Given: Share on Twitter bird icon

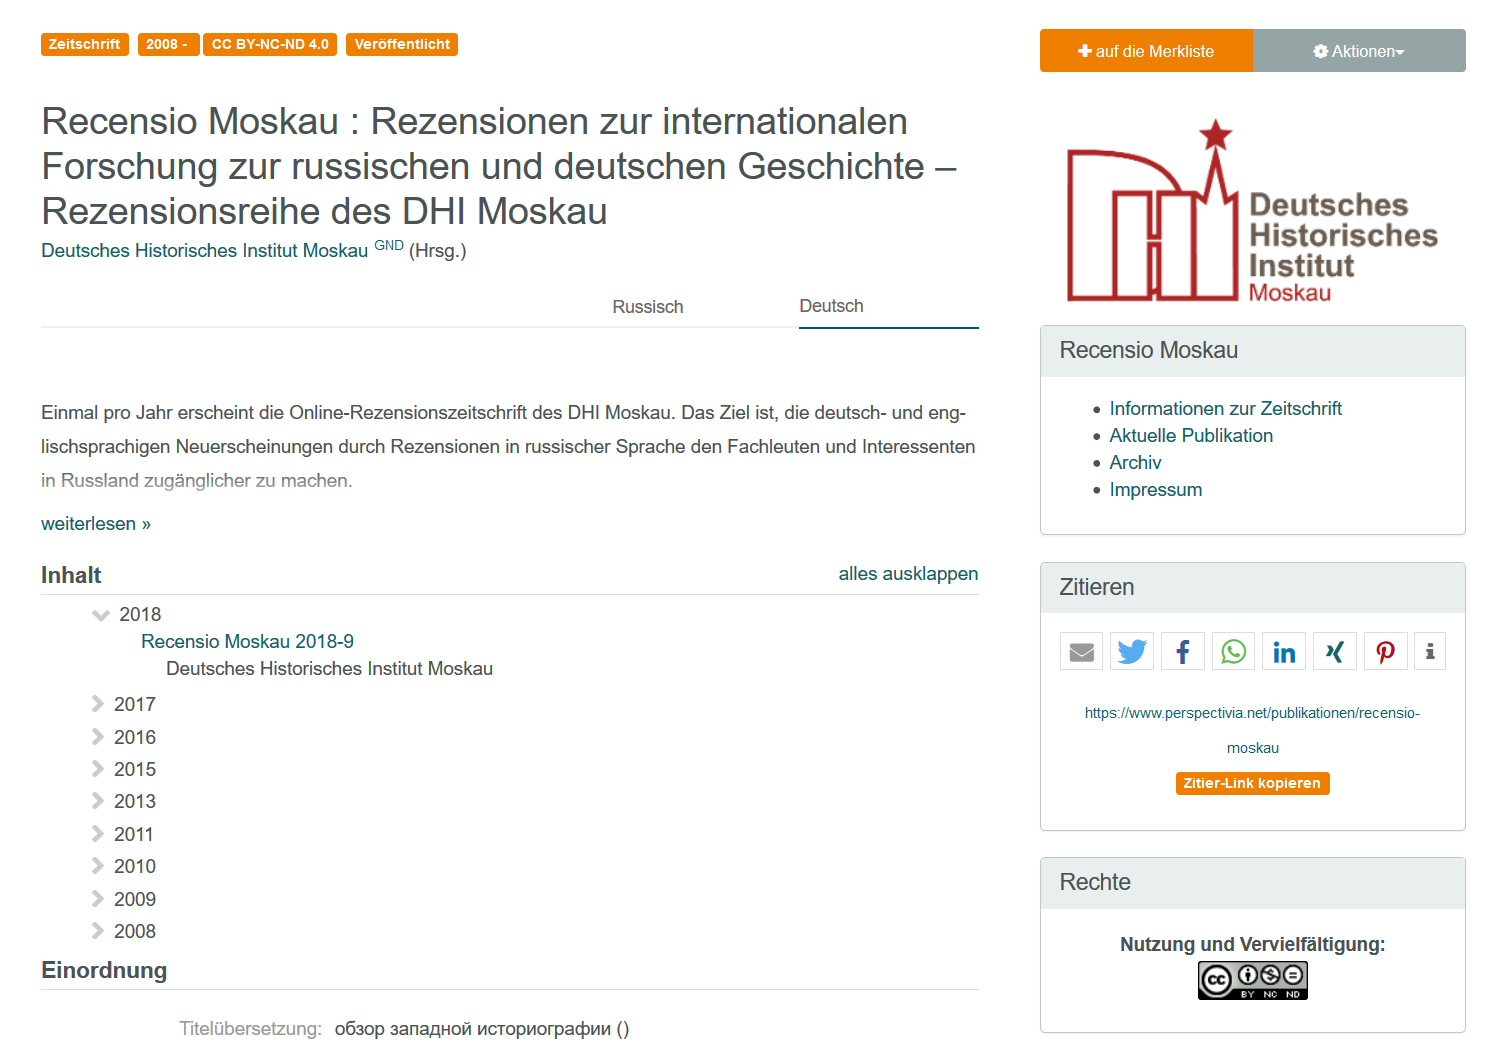Looking at the screenshot, I should (1132, 652).
